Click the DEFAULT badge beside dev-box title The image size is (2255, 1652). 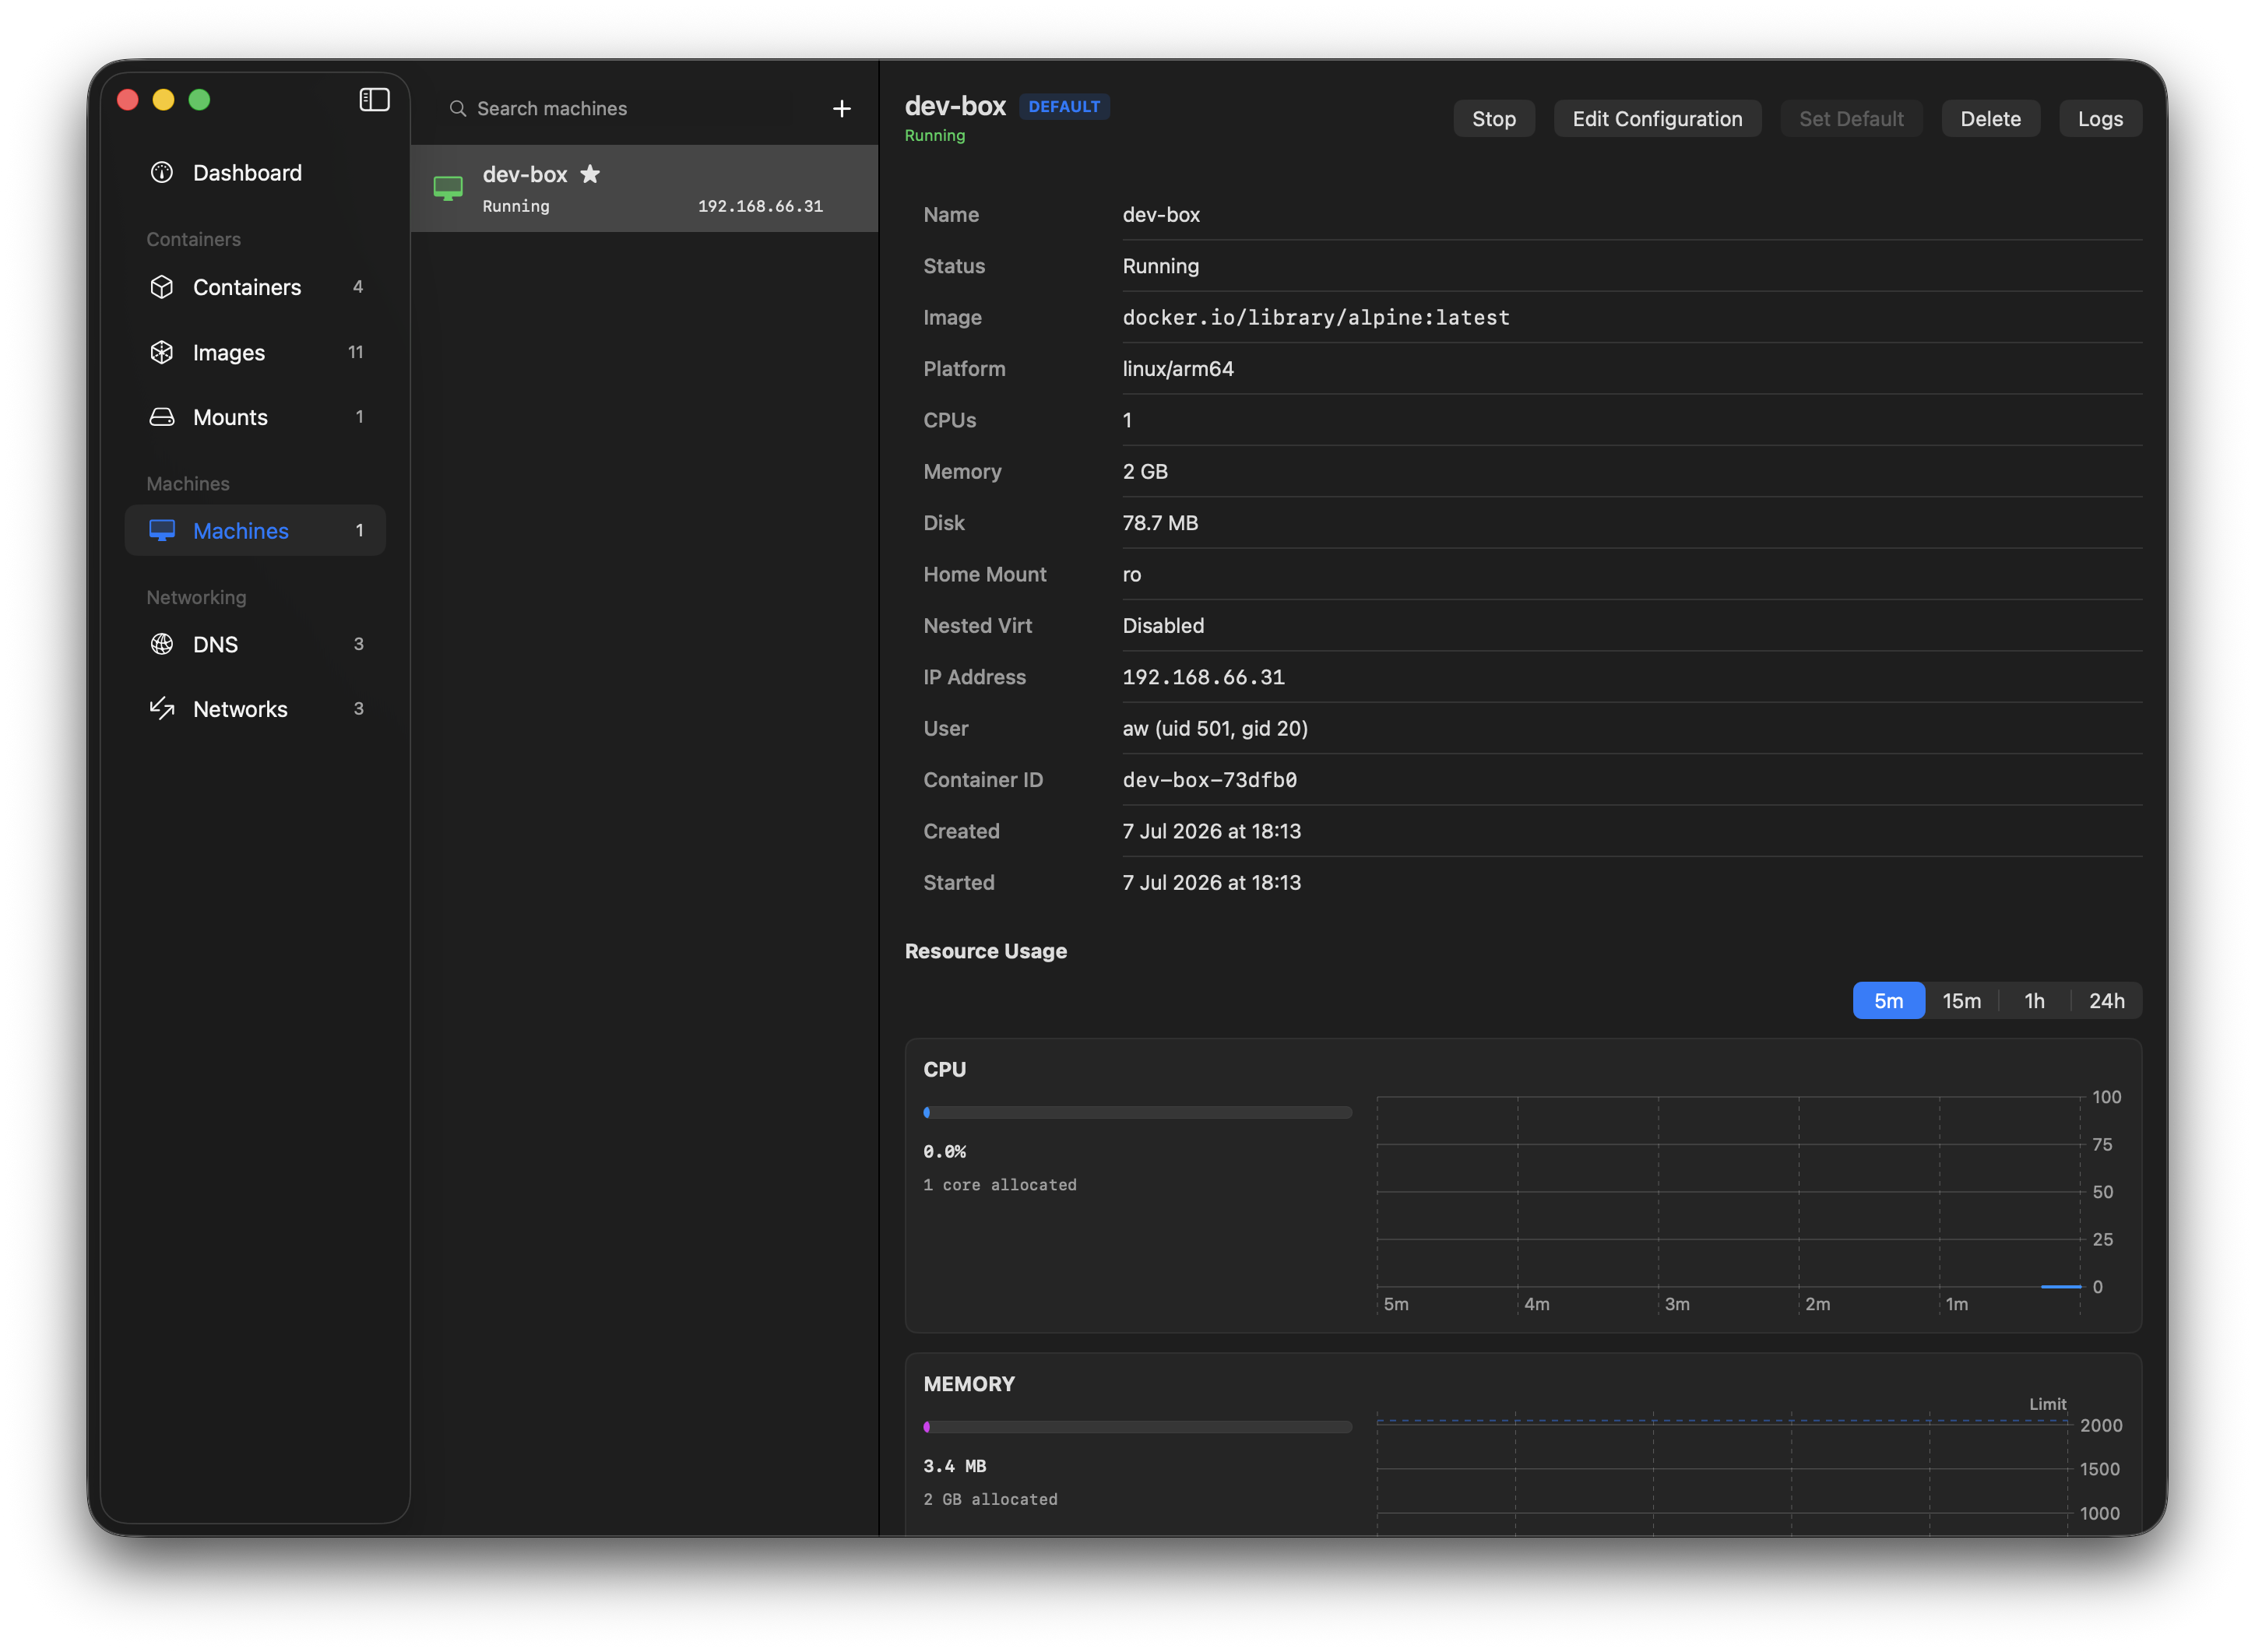tap(1064, 106)
